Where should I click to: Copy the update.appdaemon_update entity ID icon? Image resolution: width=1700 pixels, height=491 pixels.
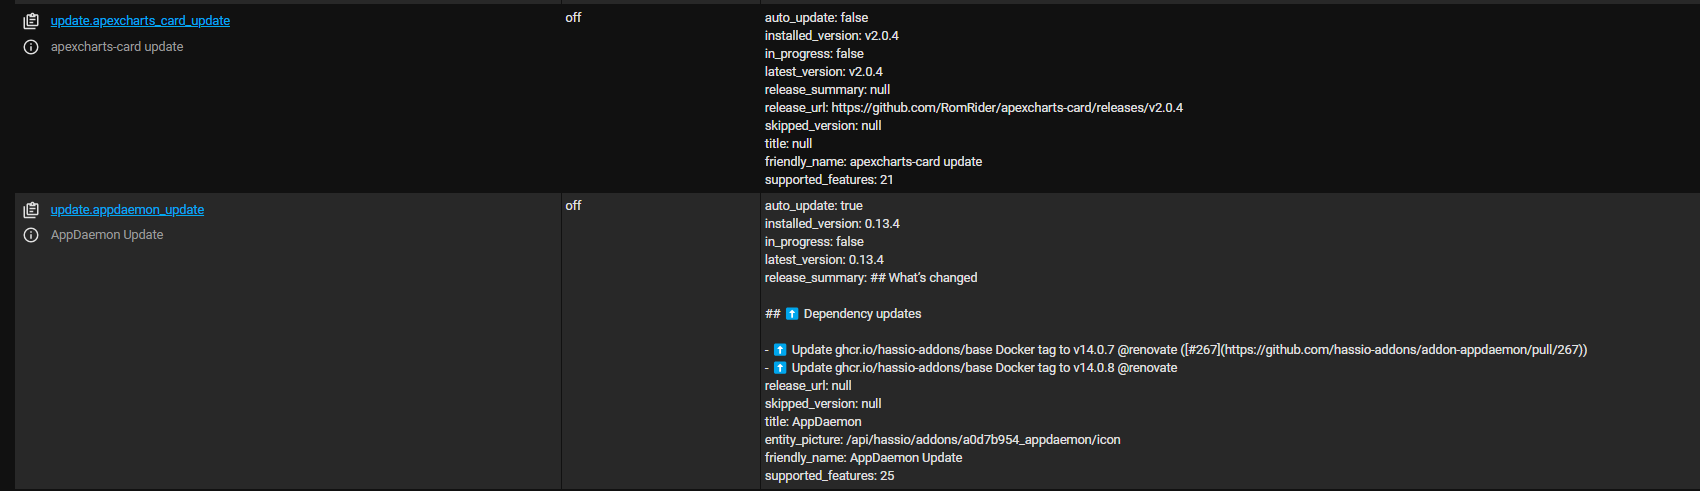[x=31, y=210]
